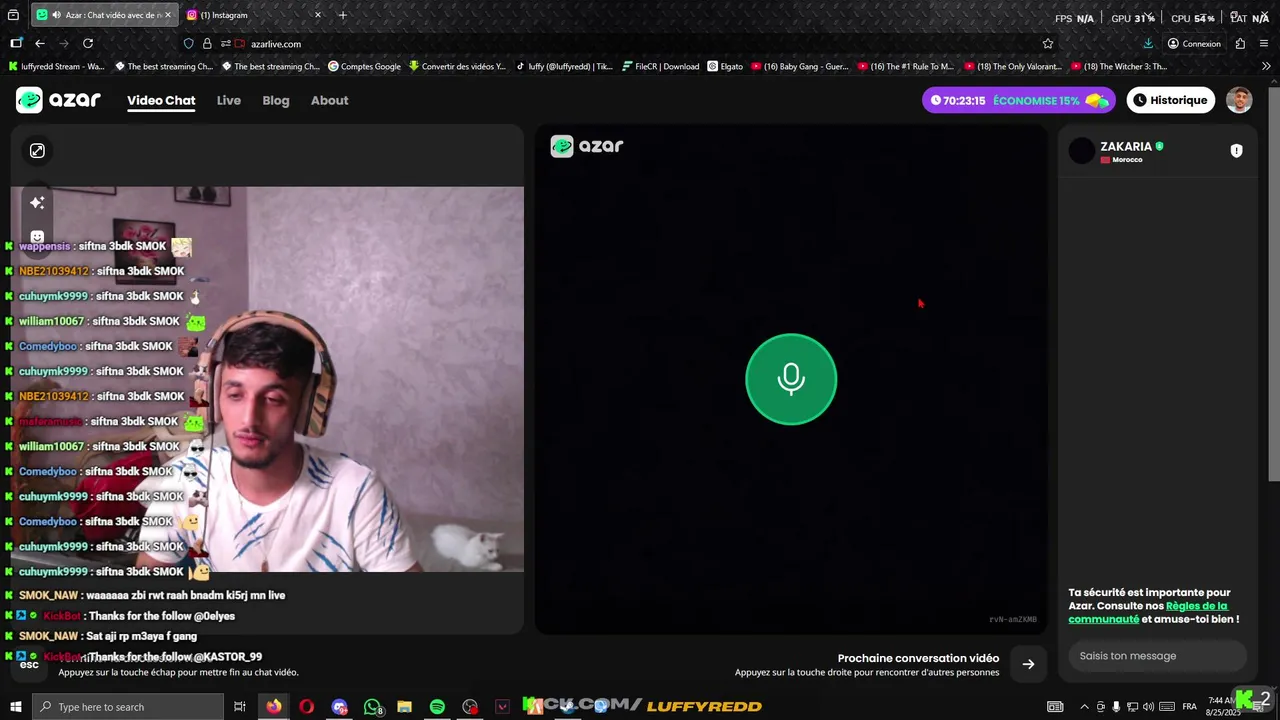1280x720 pixels.
Task: Click the smiley sticker icon under sparkle
Action: click(37, 237)
